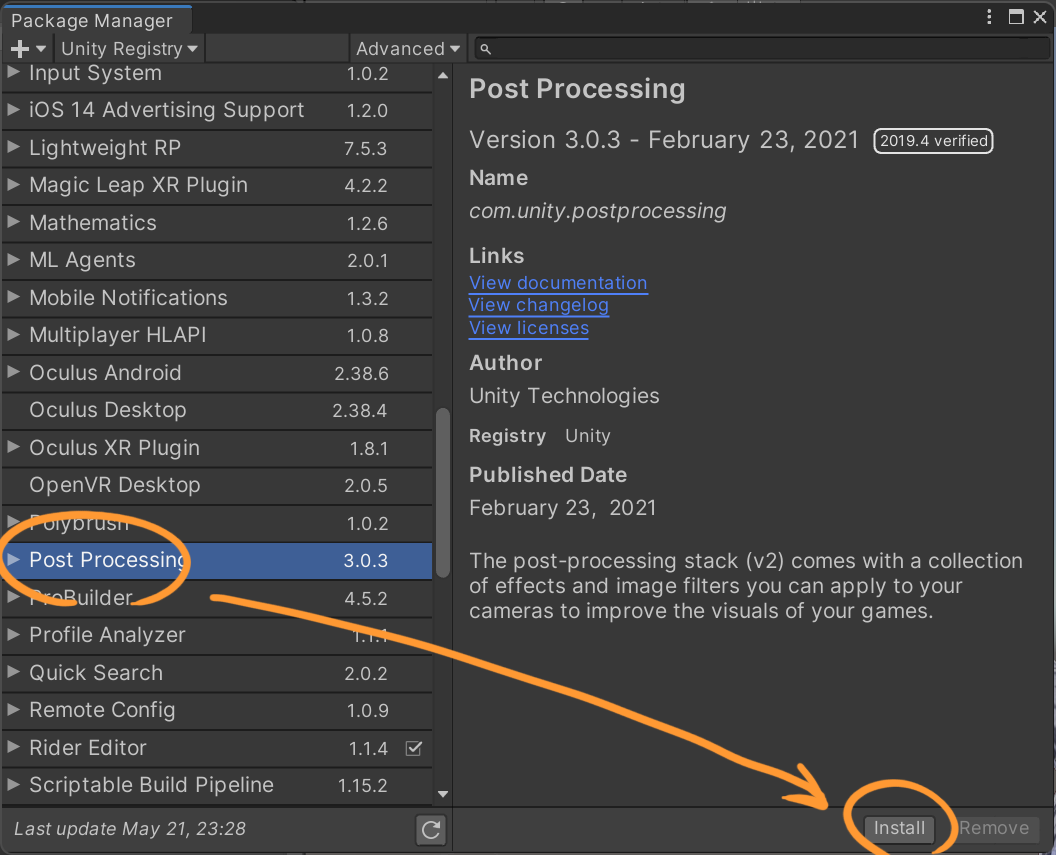The image size is (1056, 855).
Task: Select the Remote Config package row
Action: [x=217, y=710]
